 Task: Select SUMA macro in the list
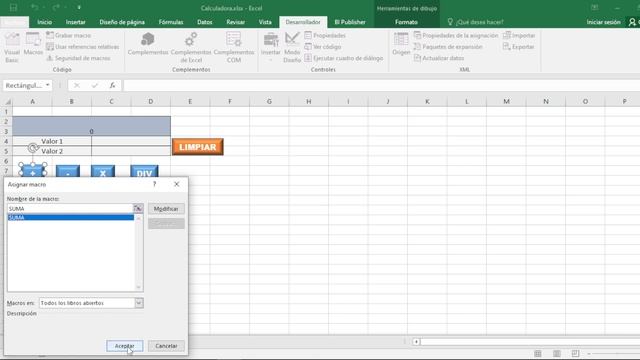(x=71, y=218)
